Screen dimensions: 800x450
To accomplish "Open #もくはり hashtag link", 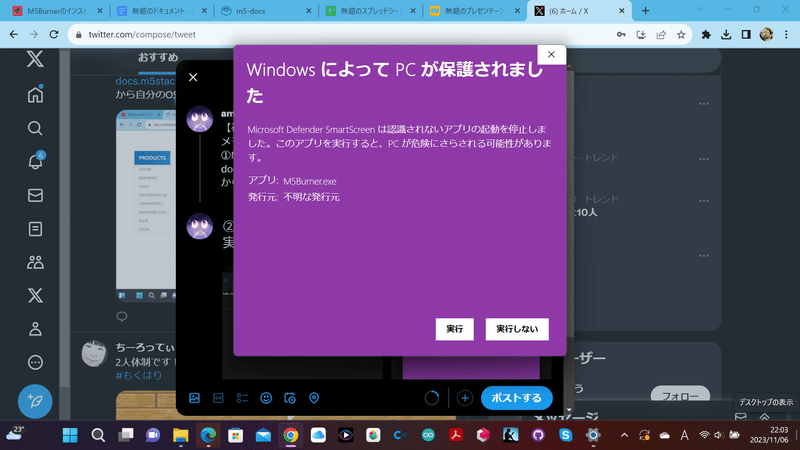I will [139, 375].
